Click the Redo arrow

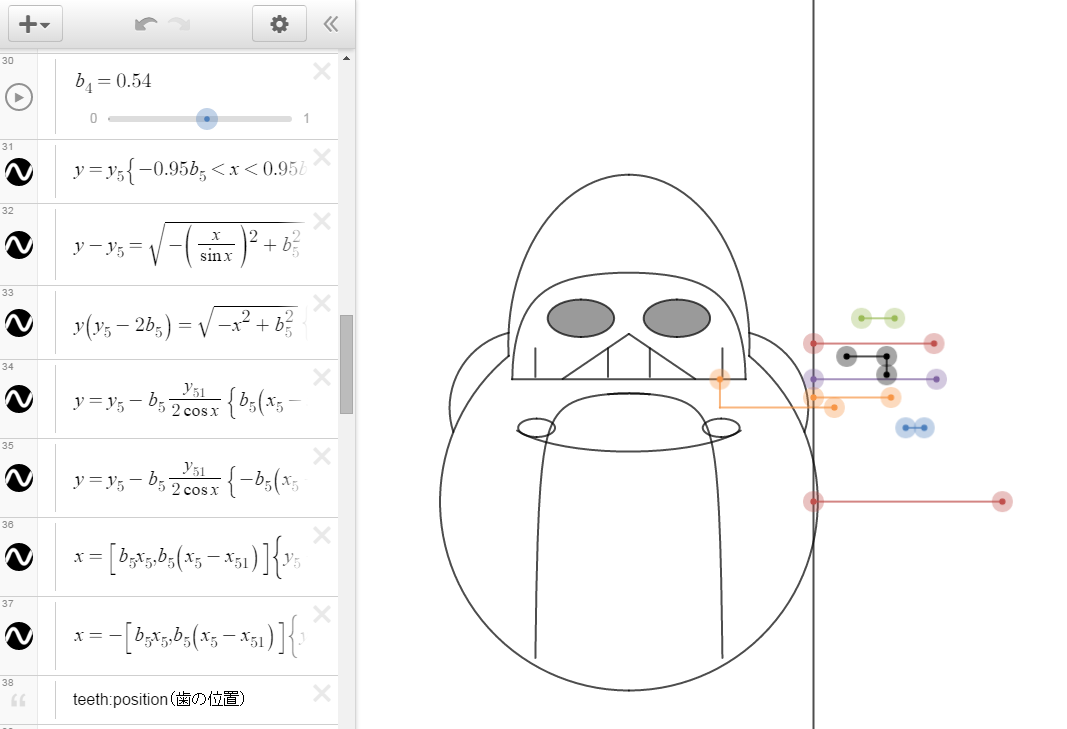click(x=180, y=25)
